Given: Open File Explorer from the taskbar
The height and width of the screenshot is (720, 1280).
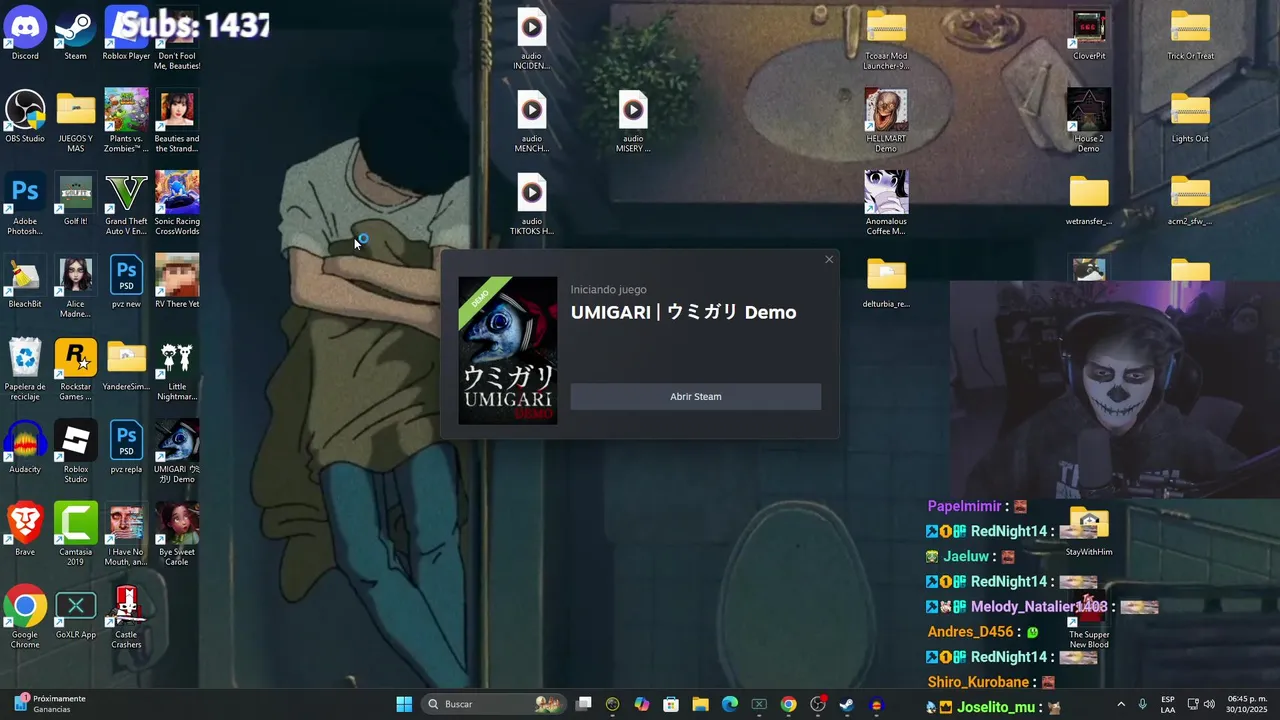Looking at the screenshot, I should (700, 704).
